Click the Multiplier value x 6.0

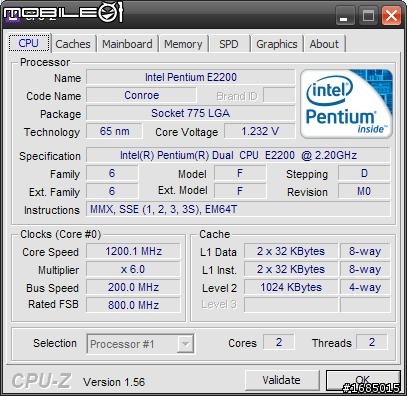coord(133,269)
